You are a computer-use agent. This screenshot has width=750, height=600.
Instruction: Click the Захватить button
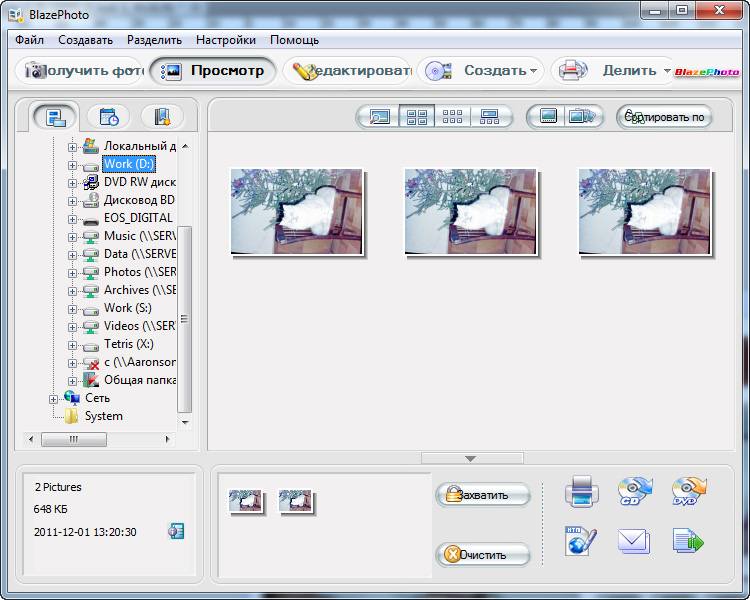483,495
